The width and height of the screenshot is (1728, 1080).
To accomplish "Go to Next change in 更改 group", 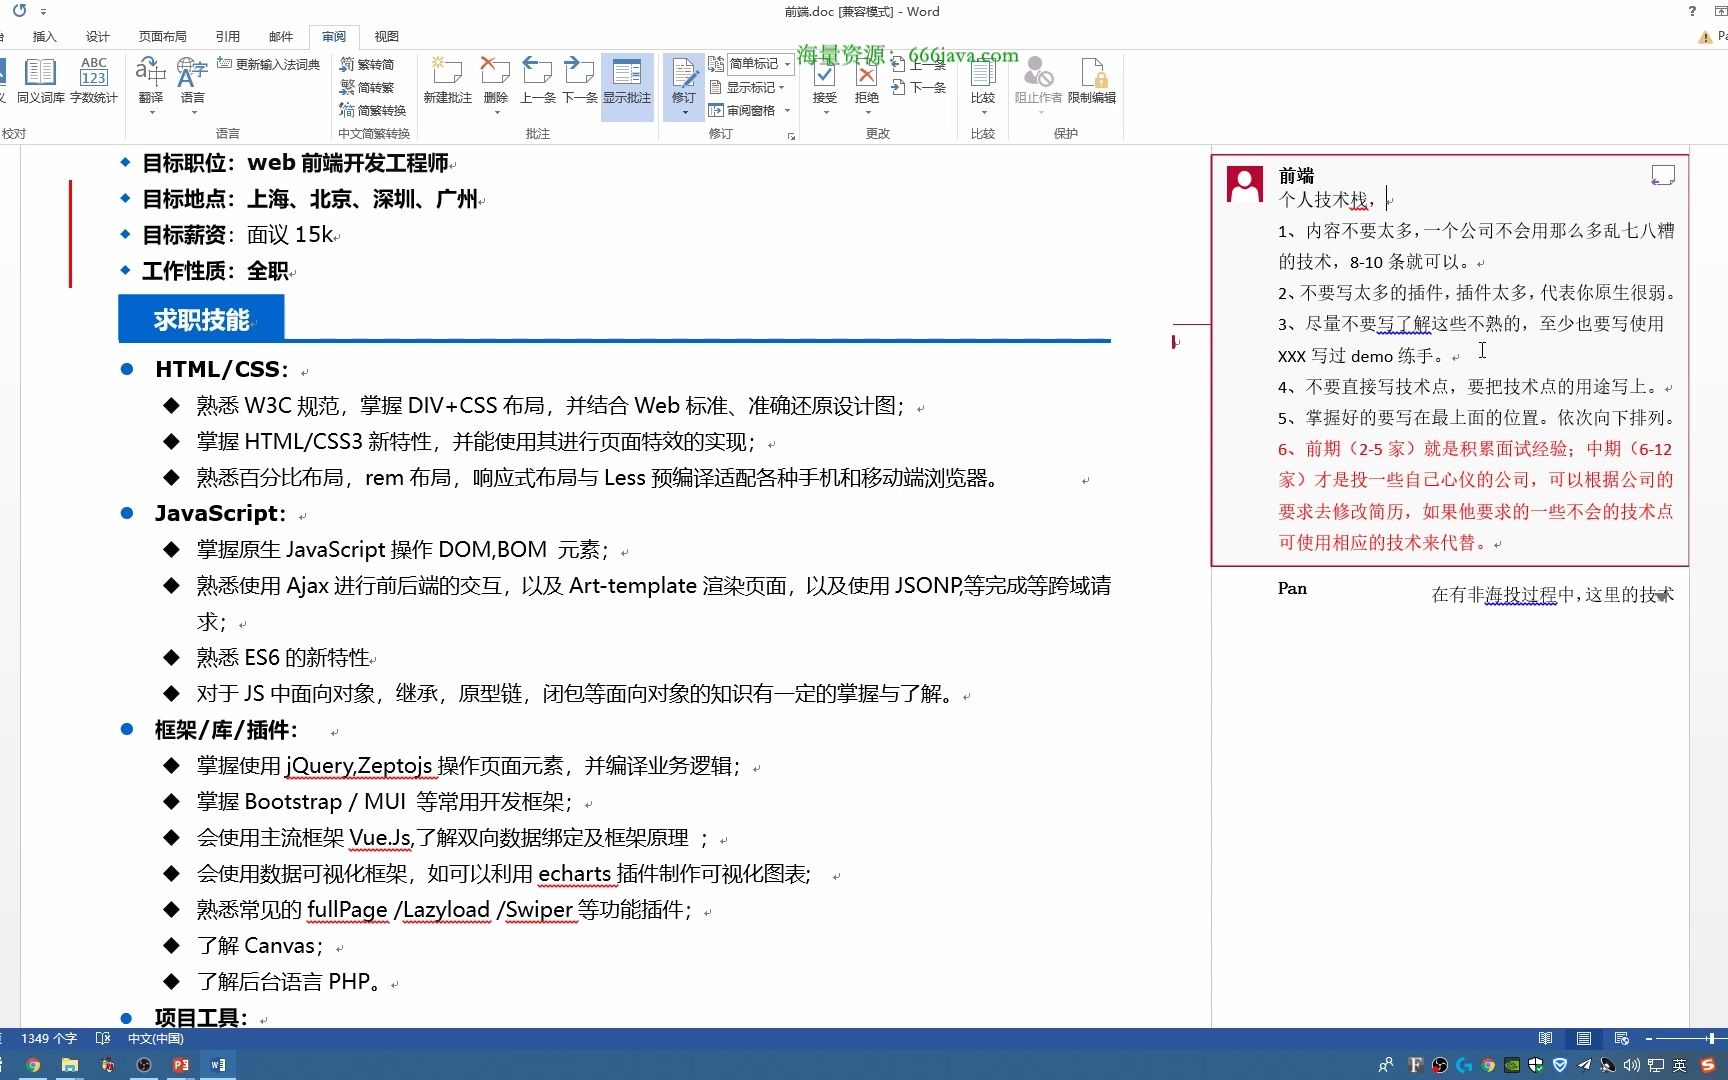I will point(918,87).
